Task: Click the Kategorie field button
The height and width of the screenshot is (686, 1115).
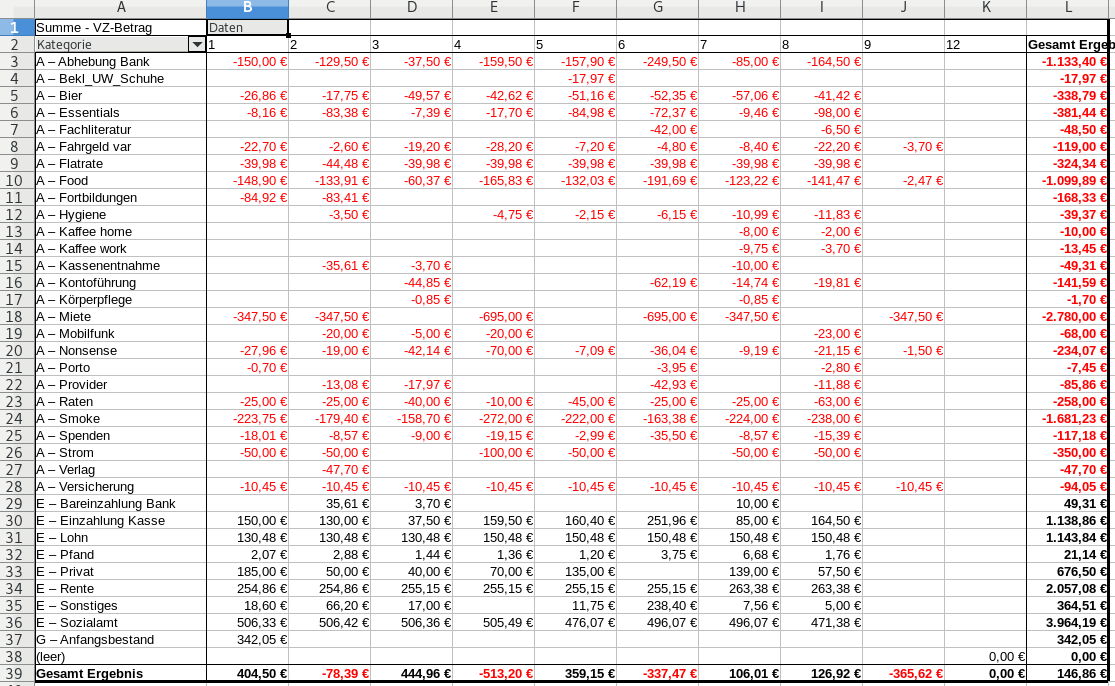Action: (110, 45)
